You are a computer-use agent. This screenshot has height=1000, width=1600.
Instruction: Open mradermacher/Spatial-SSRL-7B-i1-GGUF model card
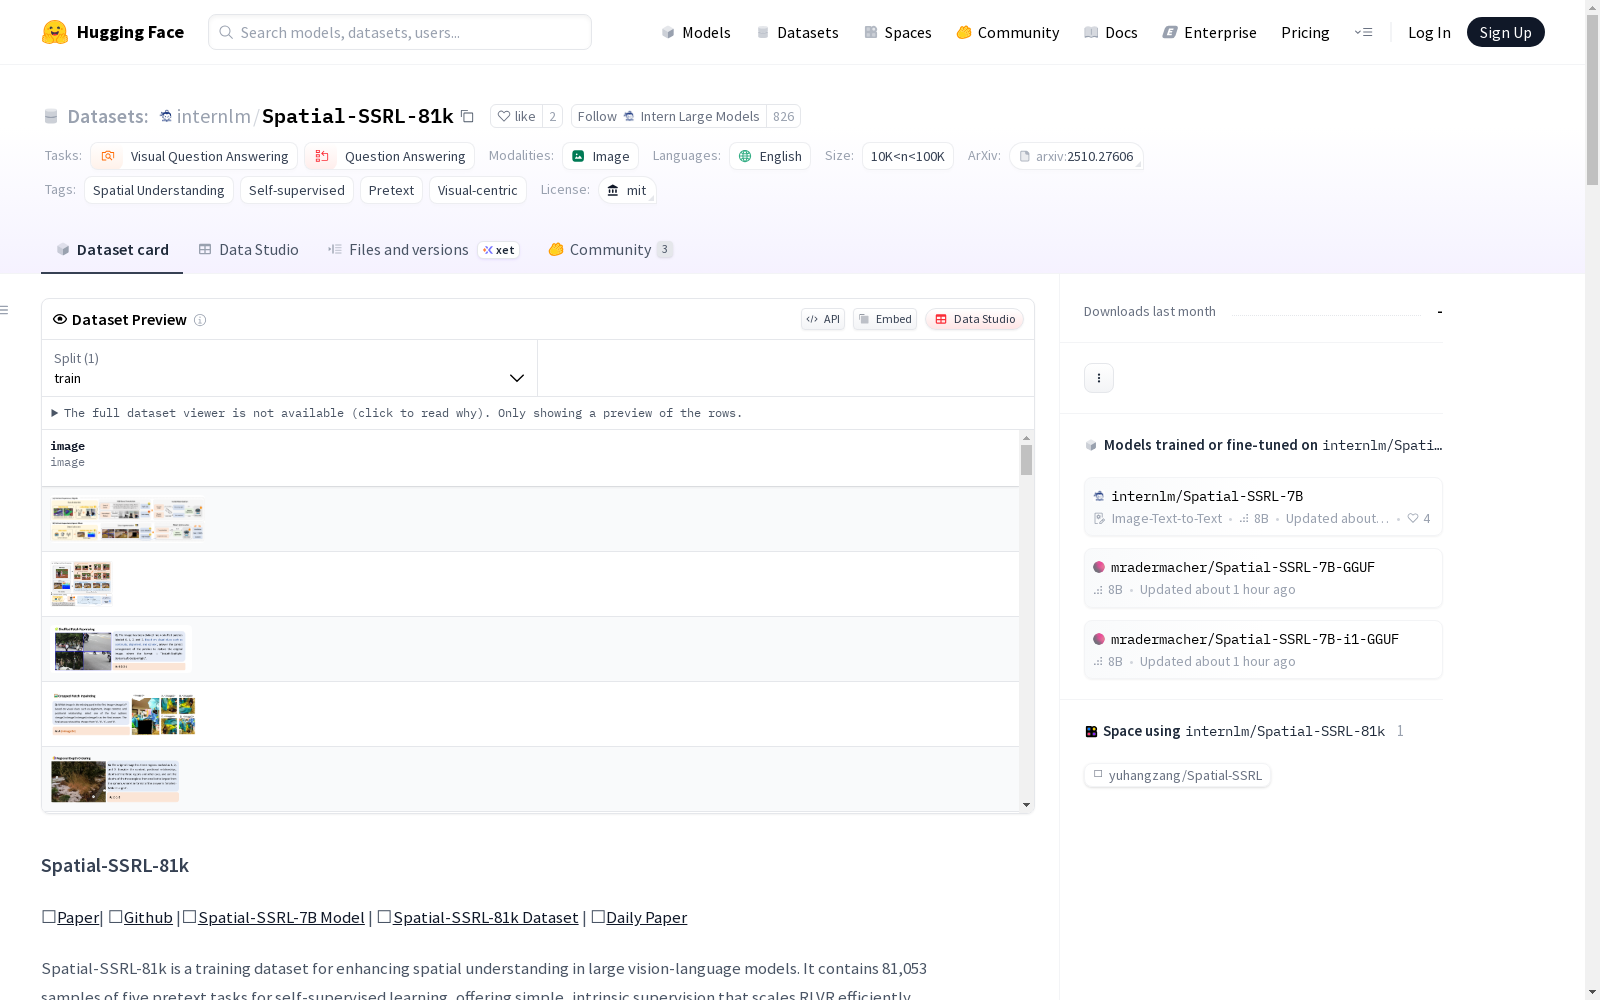point(1263,650)
